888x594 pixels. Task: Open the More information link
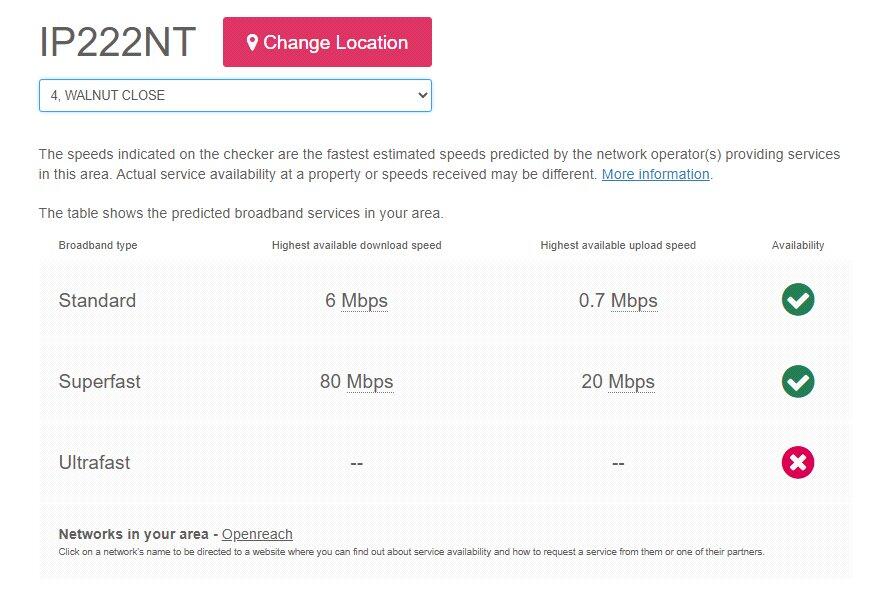(655, 174)
